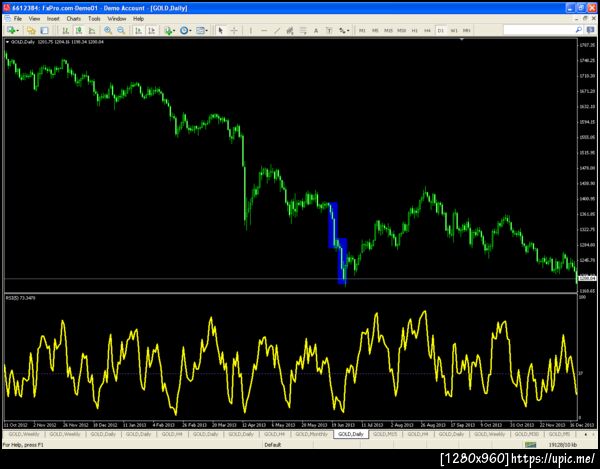Click the yellow RSI indicator line
Viewport: 600px width, 469px height.
click(x=290, y=372)
